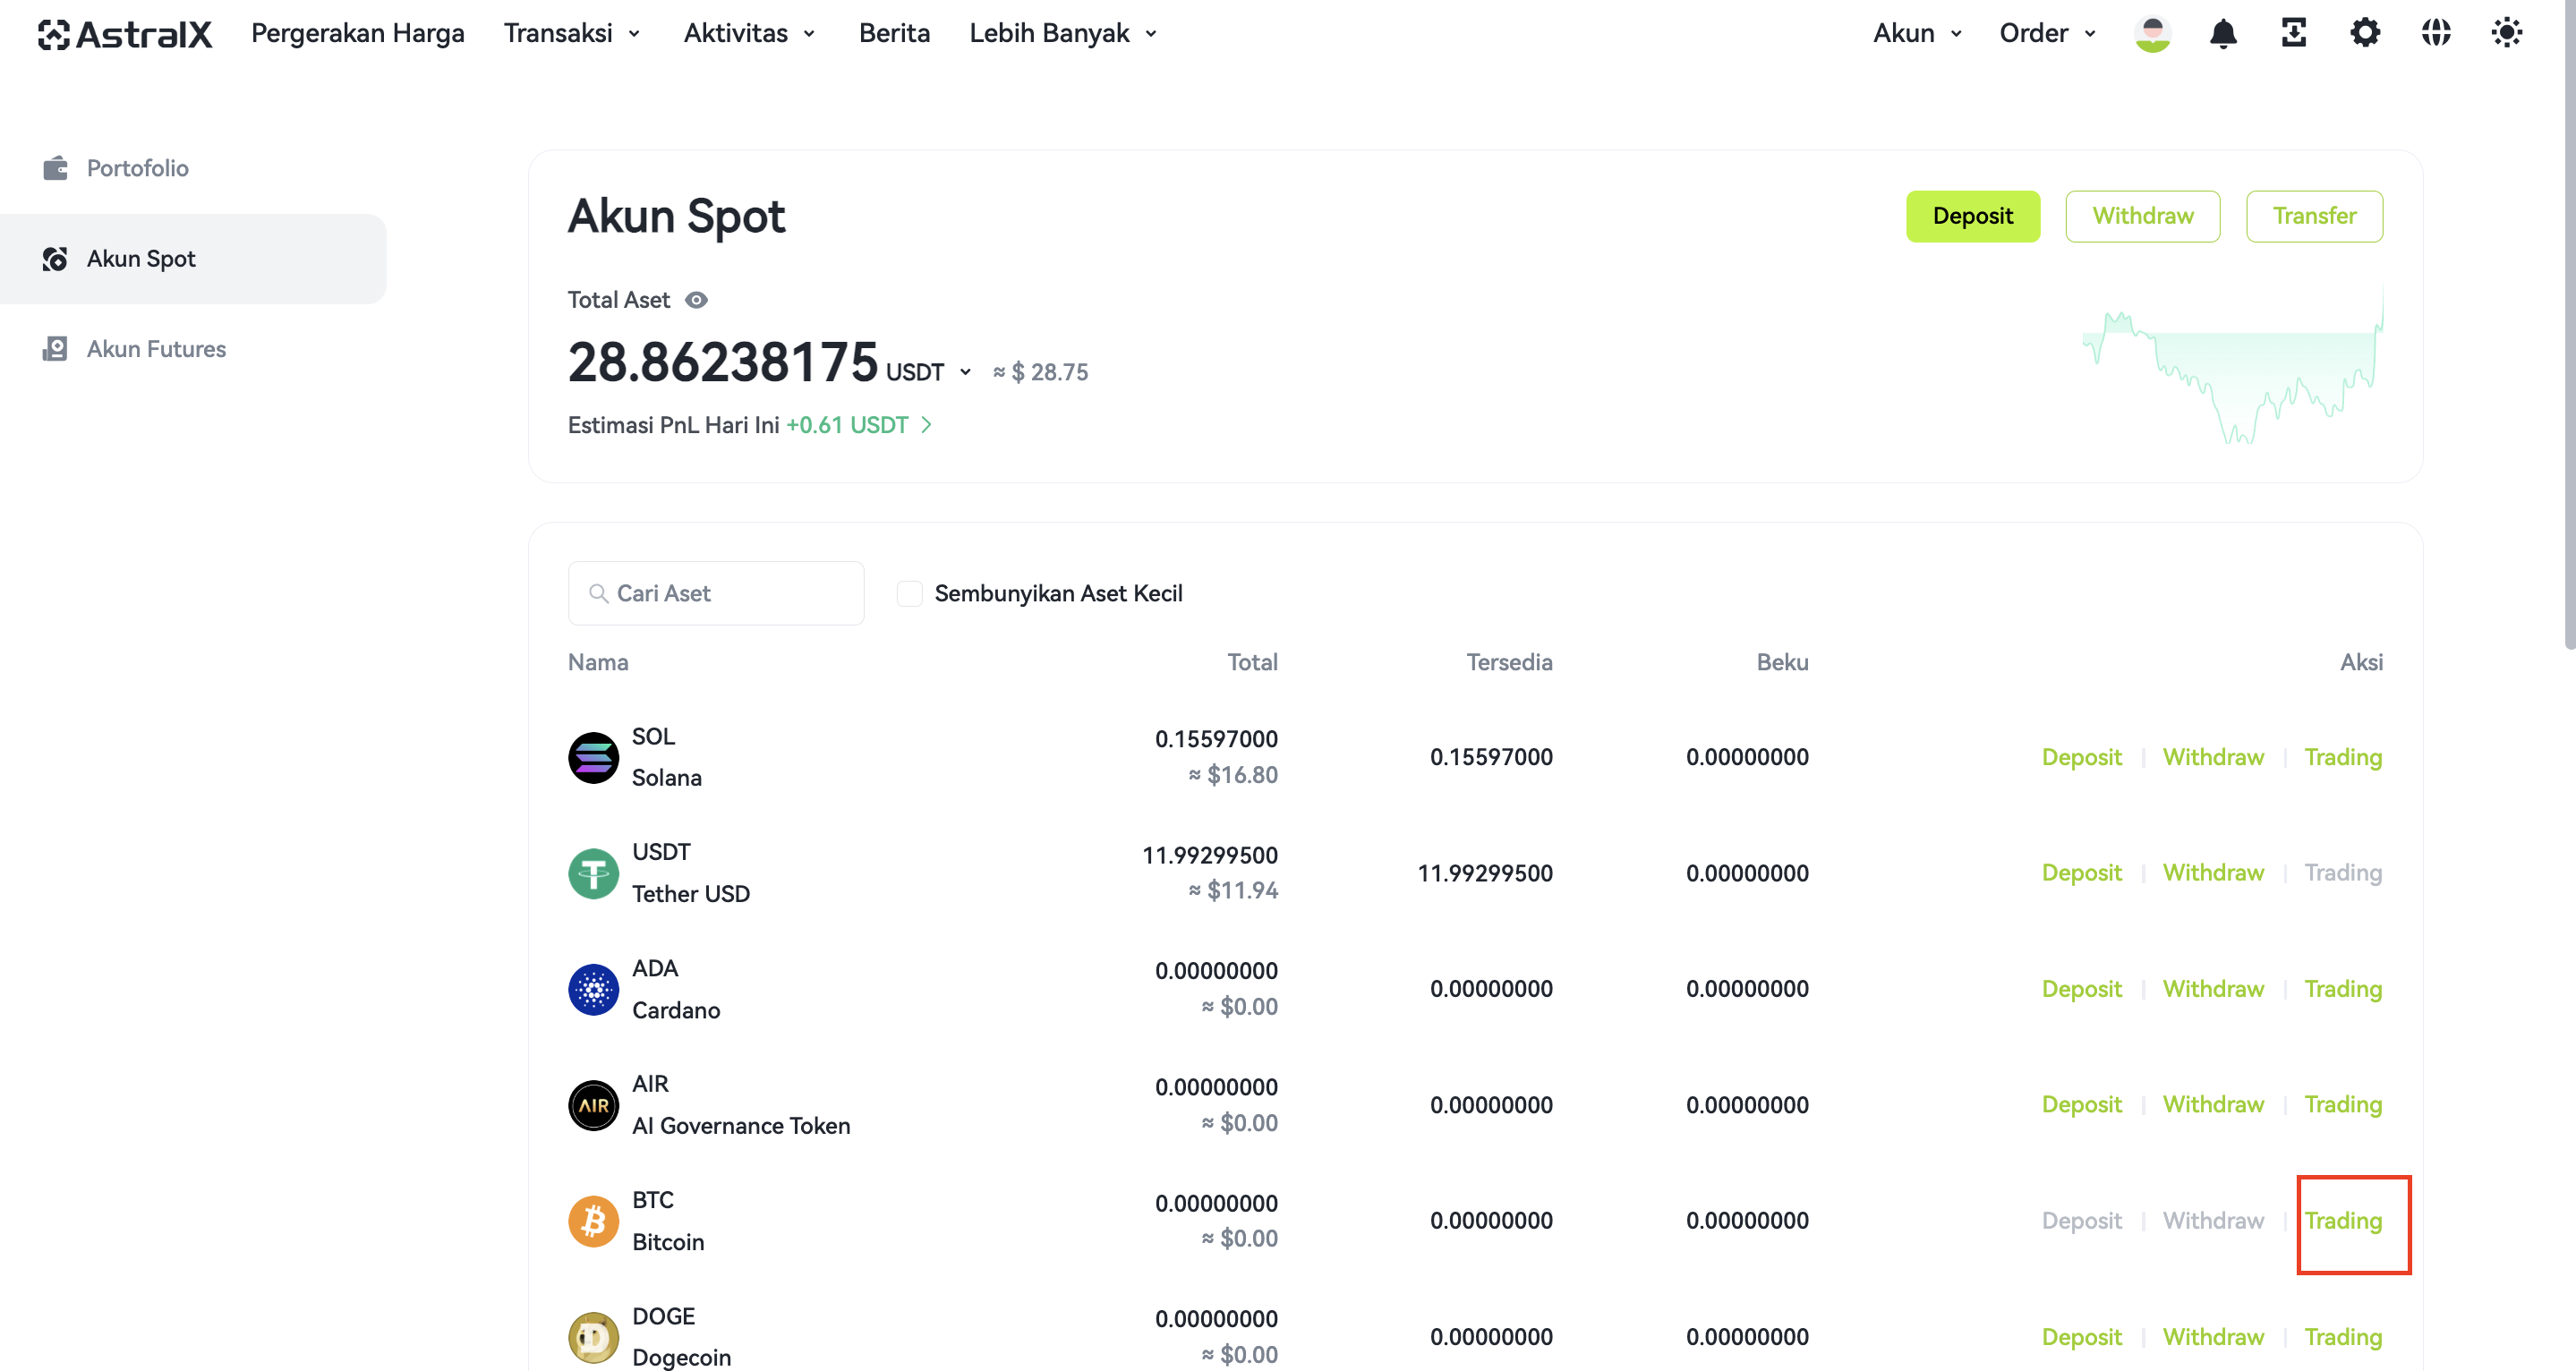The height and width of the screenshot is (1371, 2576).
Task: Toggle the light/dark theme icon
Action: [x=2506, y=33]
